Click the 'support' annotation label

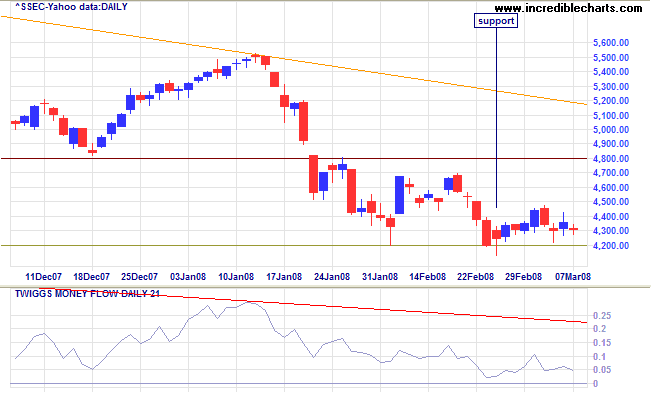tap(496, 21)
